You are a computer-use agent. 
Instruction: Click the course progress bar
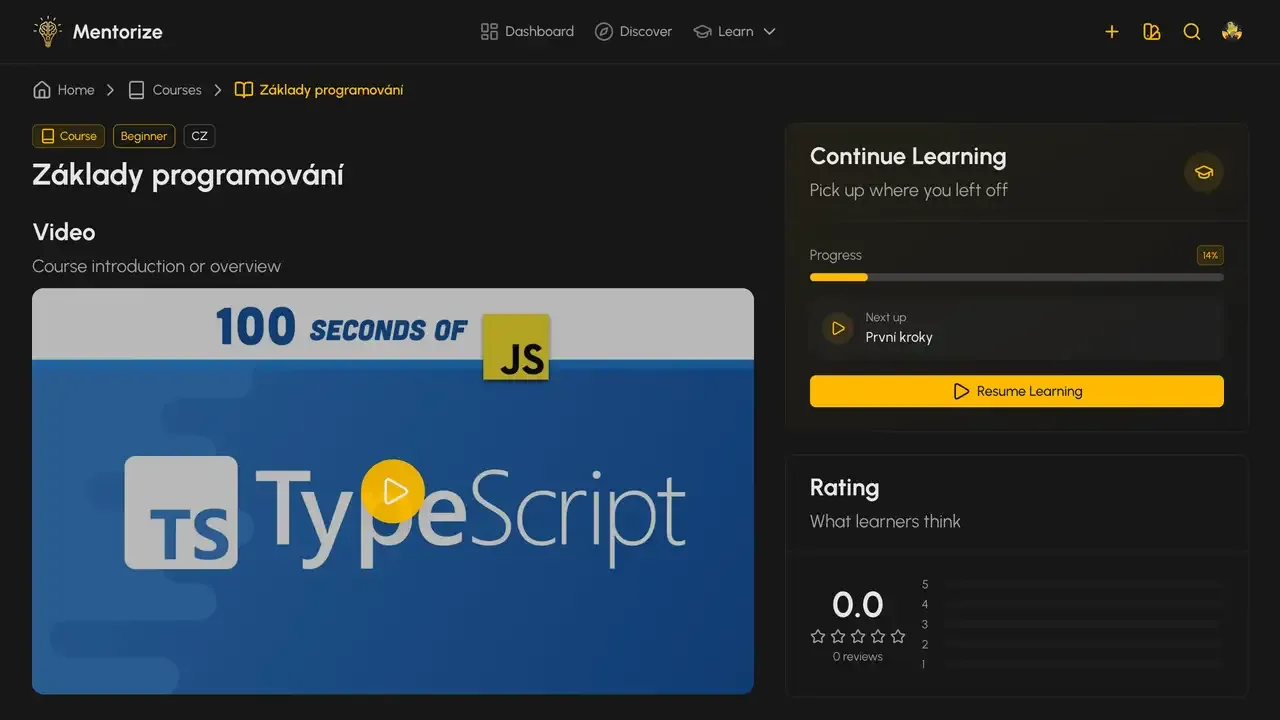click(1017, 277)
